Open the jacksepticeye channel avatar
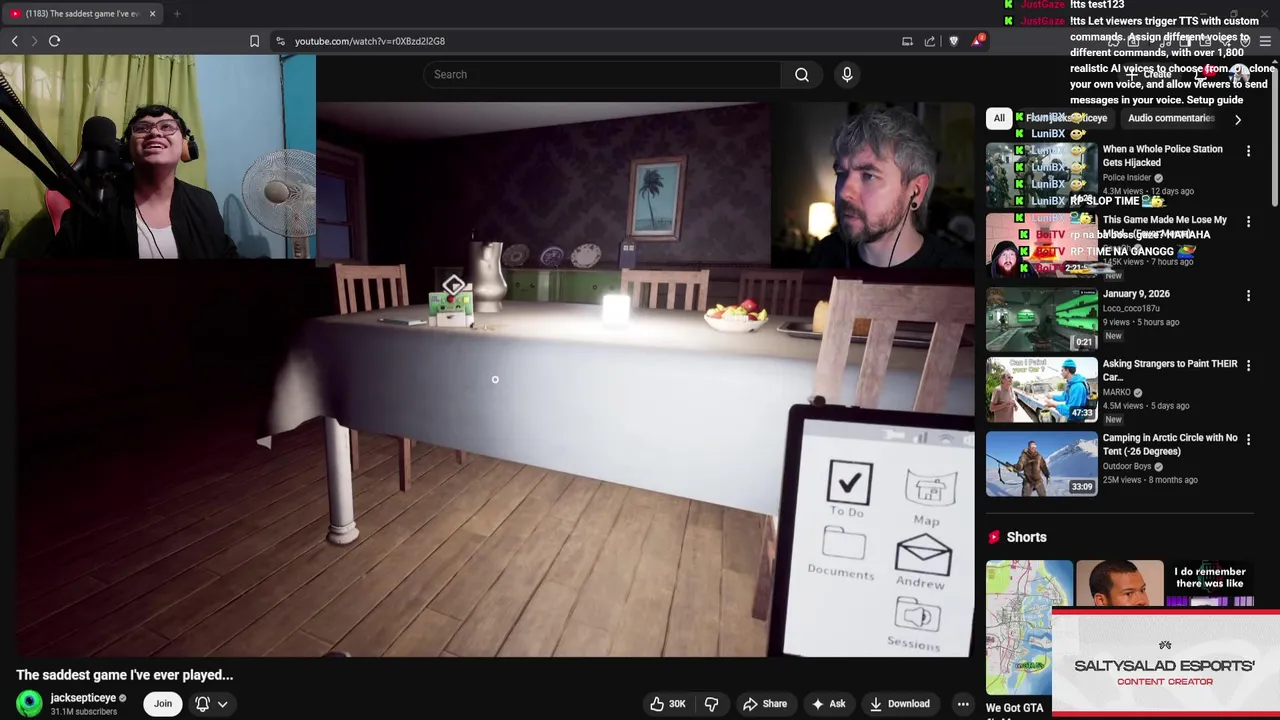This screenshot has width=1280, height=720. point(30,704)
